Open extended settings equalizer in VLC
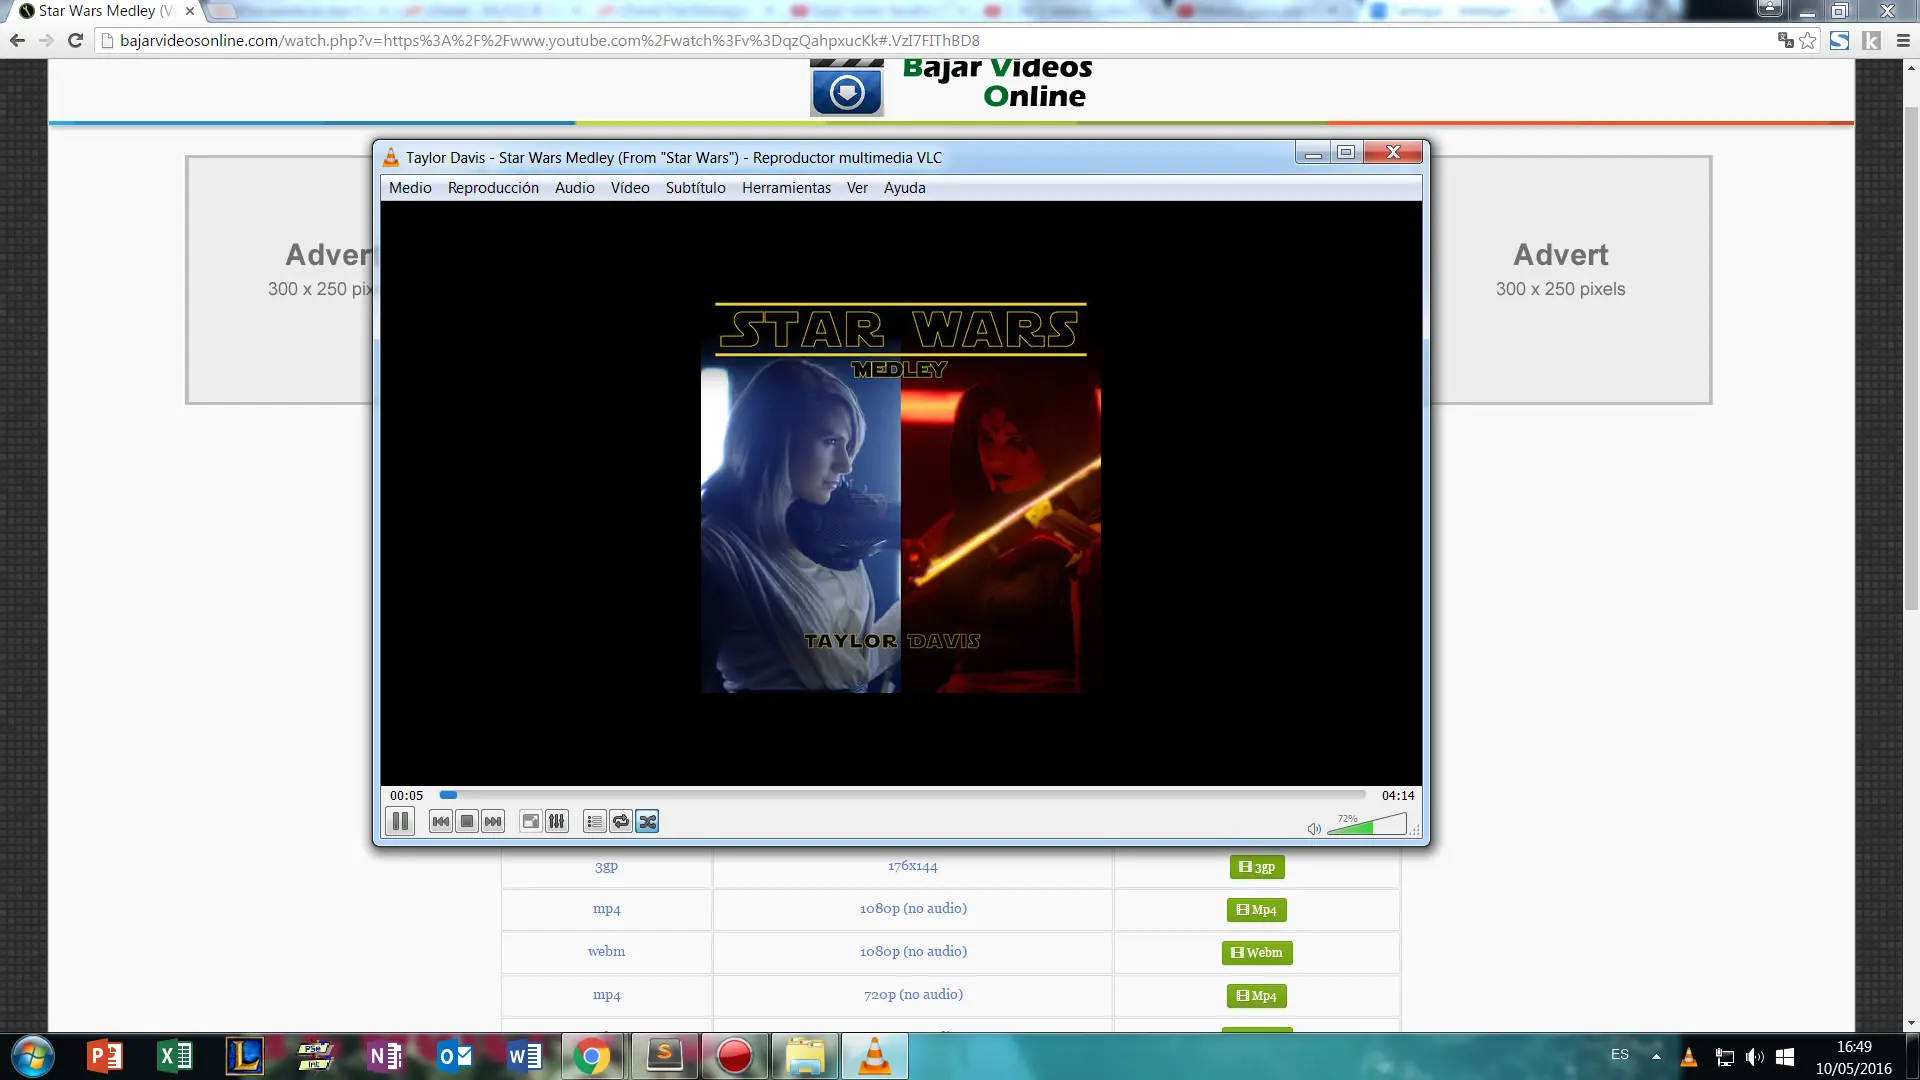 (x=556, y=821)
